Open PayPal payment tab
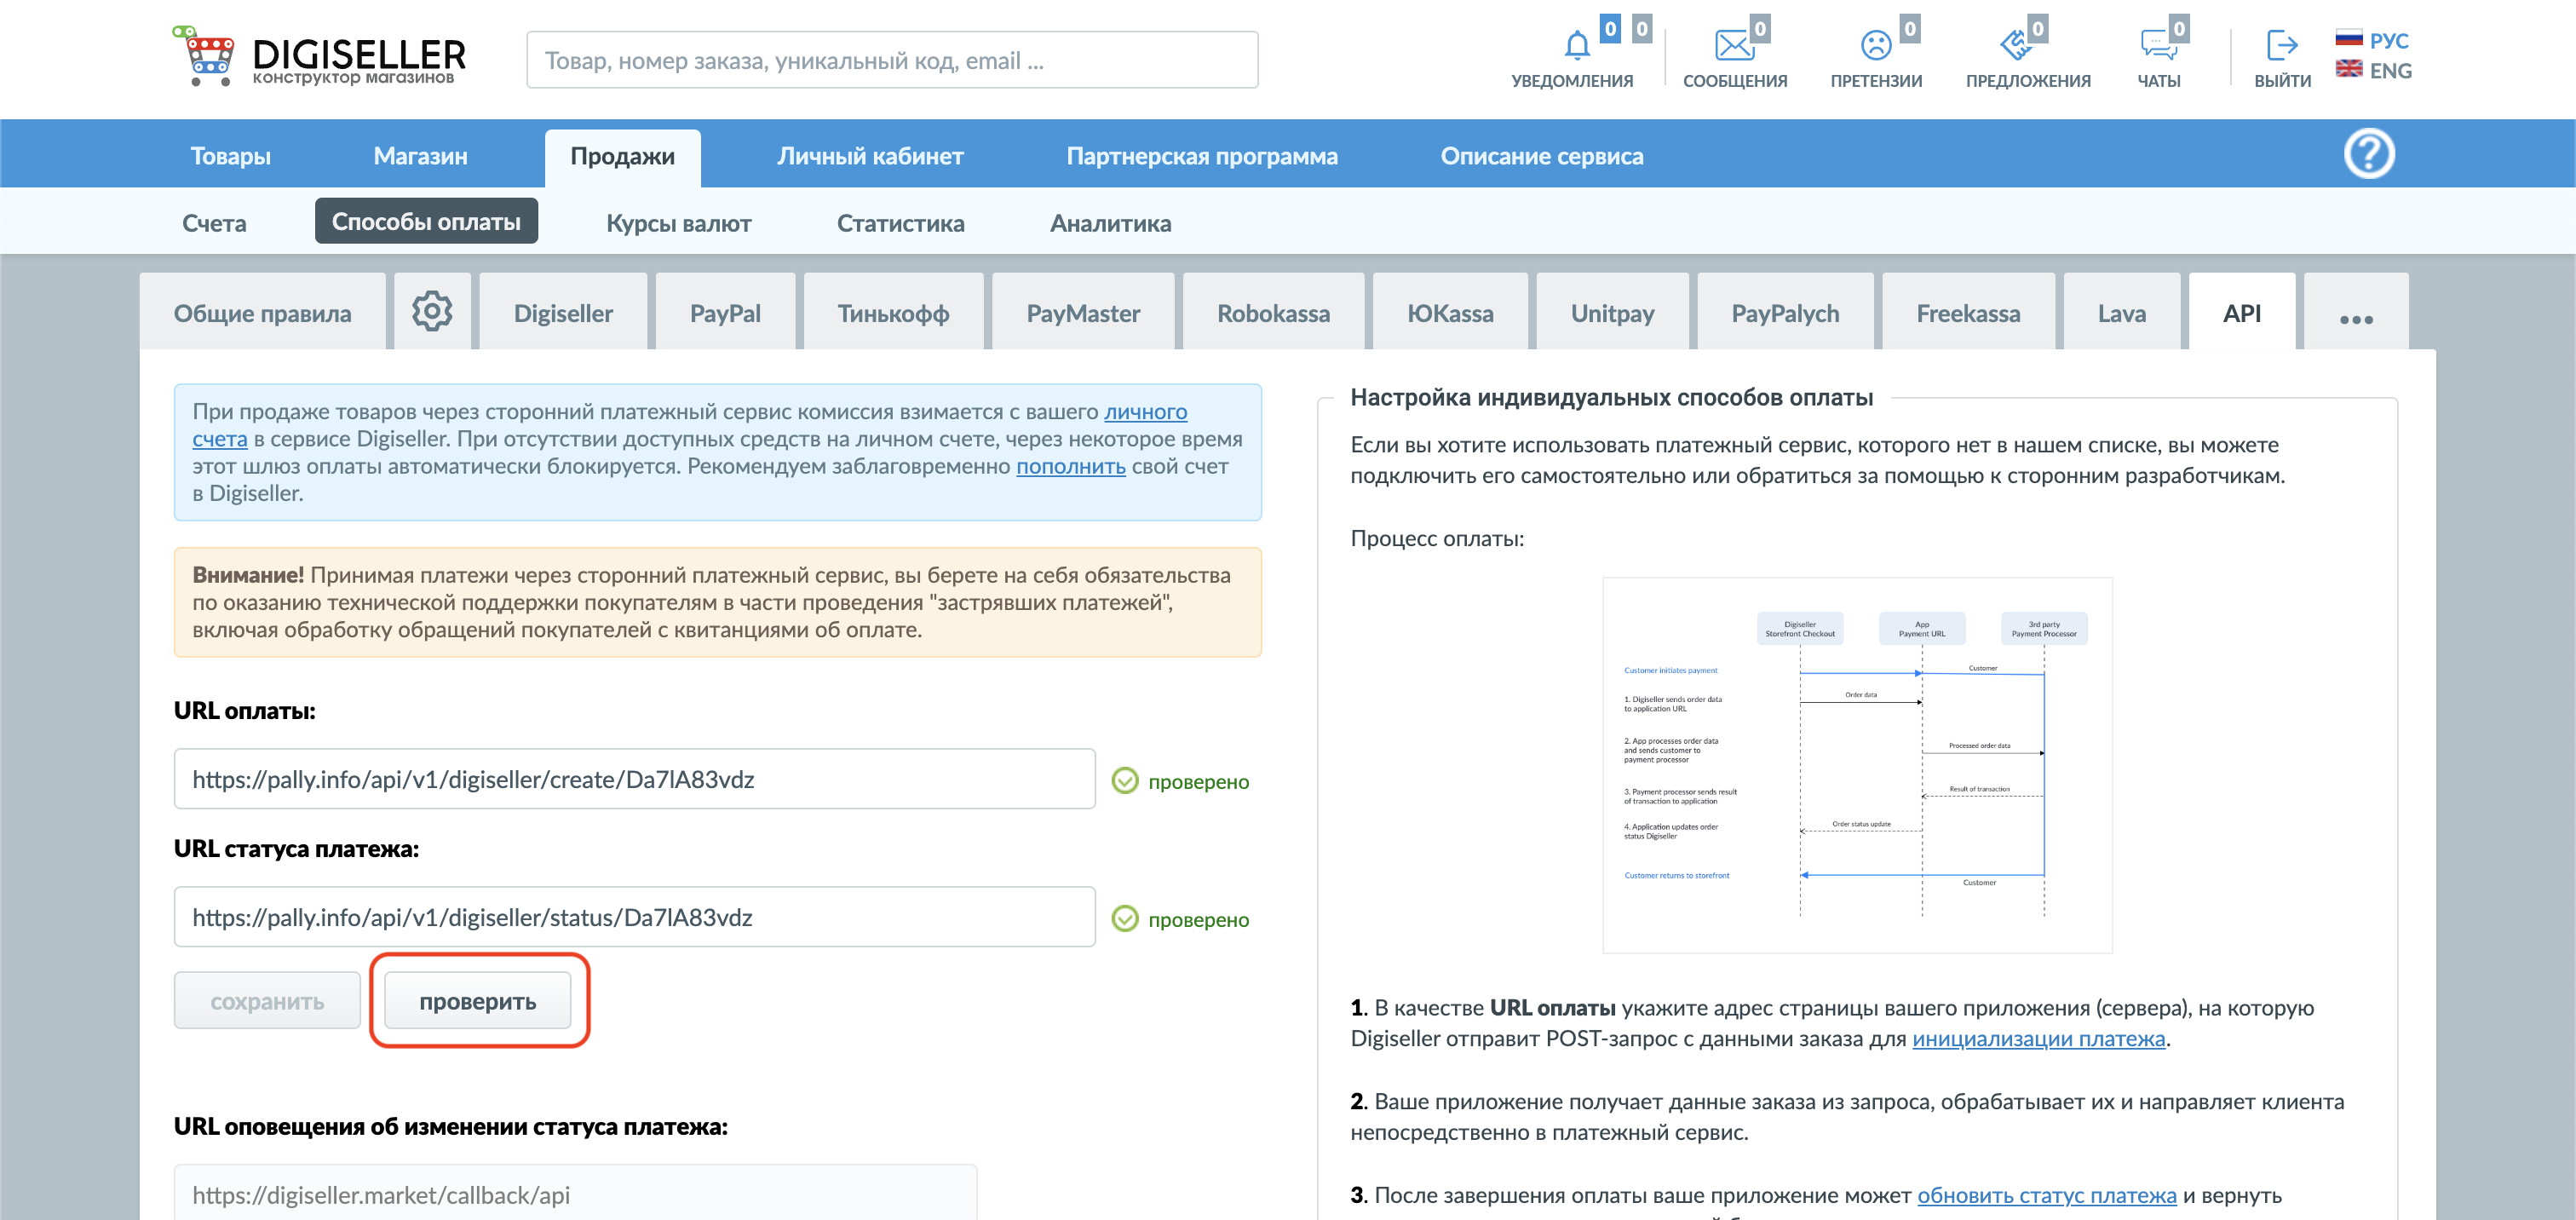Viewport: 2576px width, 1220px height. 725,312
